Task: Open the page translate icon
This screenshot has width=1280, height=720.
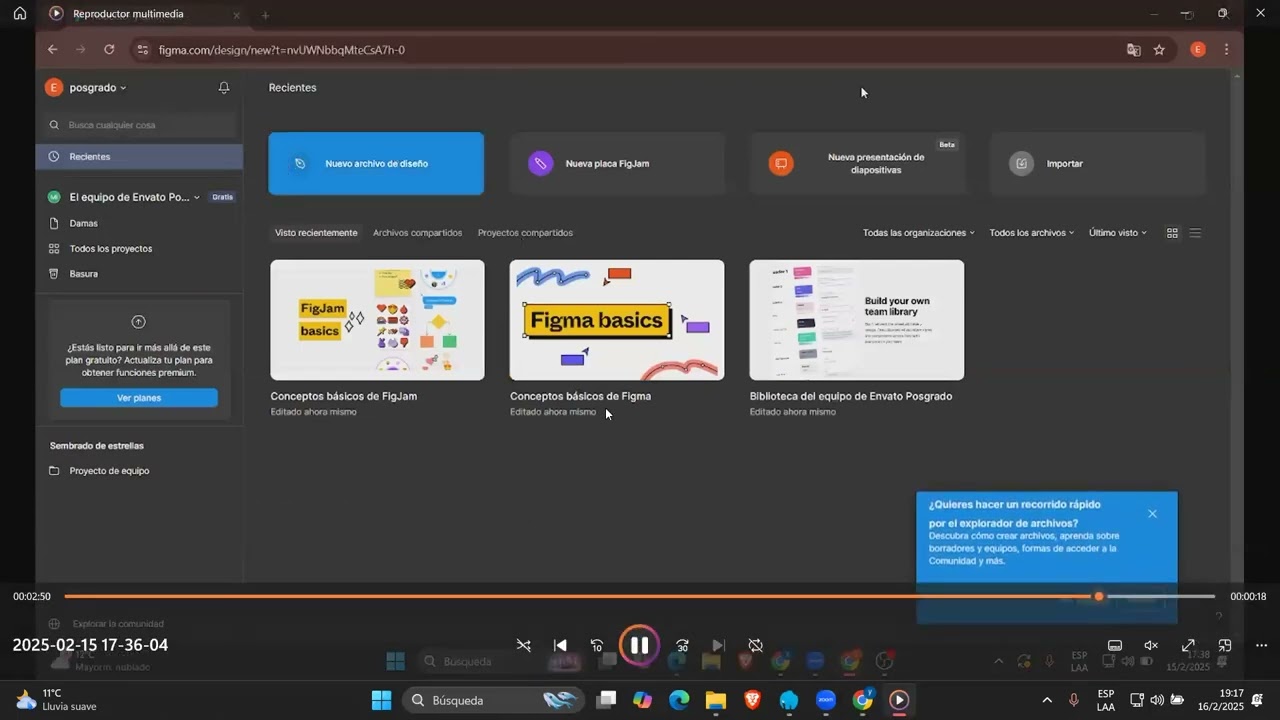Action: 1134,49
